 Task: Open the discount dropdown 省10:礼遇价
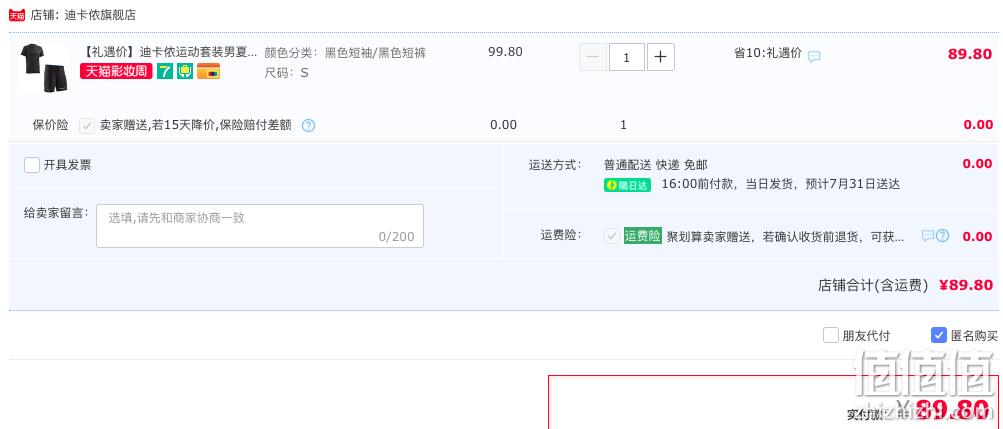click(x=768, y=53)
